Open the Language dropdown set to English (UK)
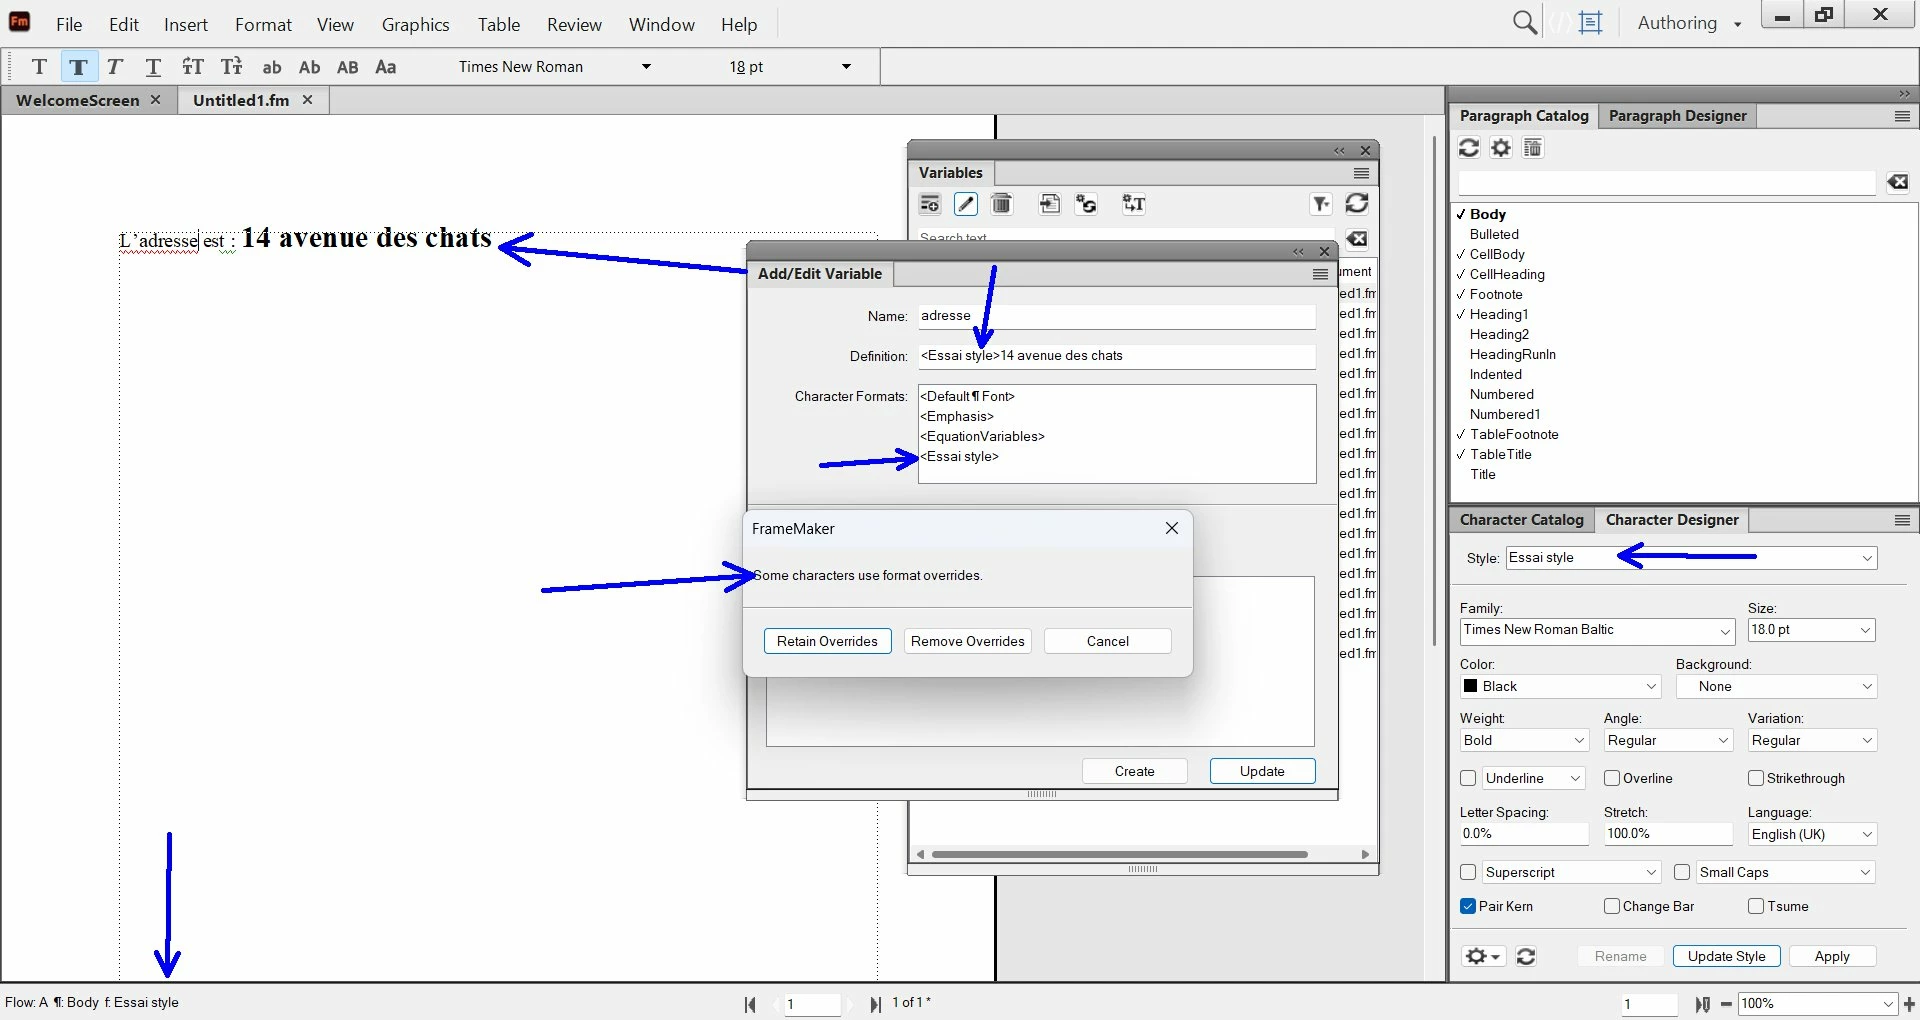 [1866, 834]
